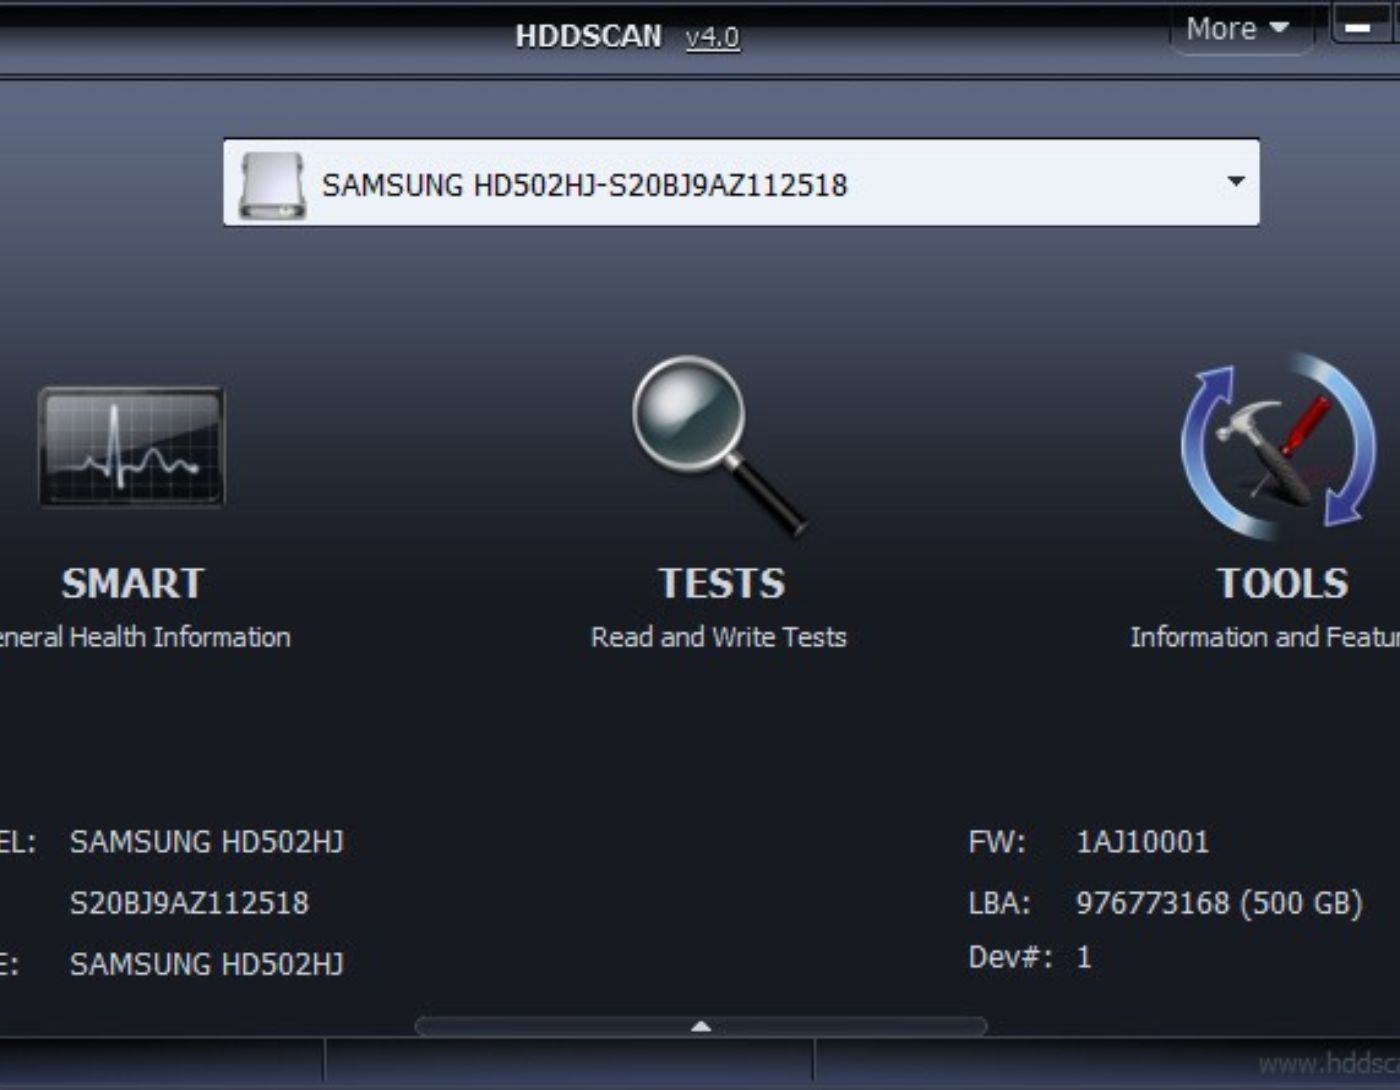Click the firmware value 1AJ10001
Screen dimensions: 1400x1090
coord(1142,842)
